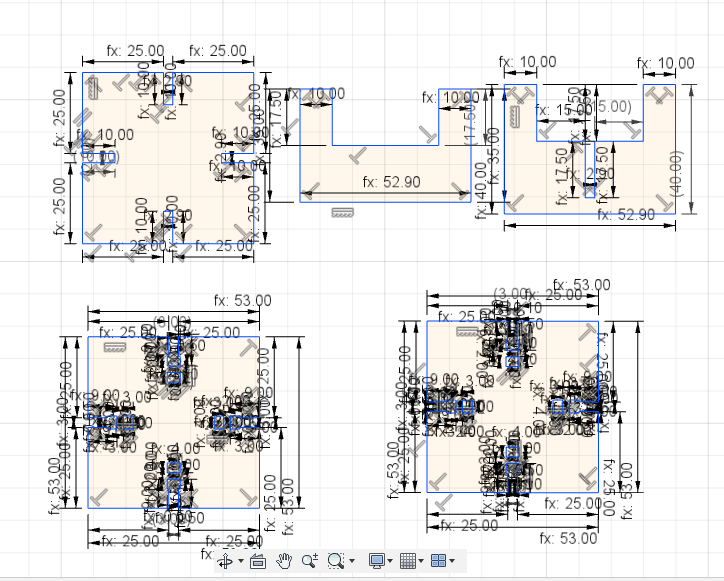Expand the Orbit type dropdown arrow
This screenshot has height=581, width=724.
pyautogui.click(x=241, y=561)
